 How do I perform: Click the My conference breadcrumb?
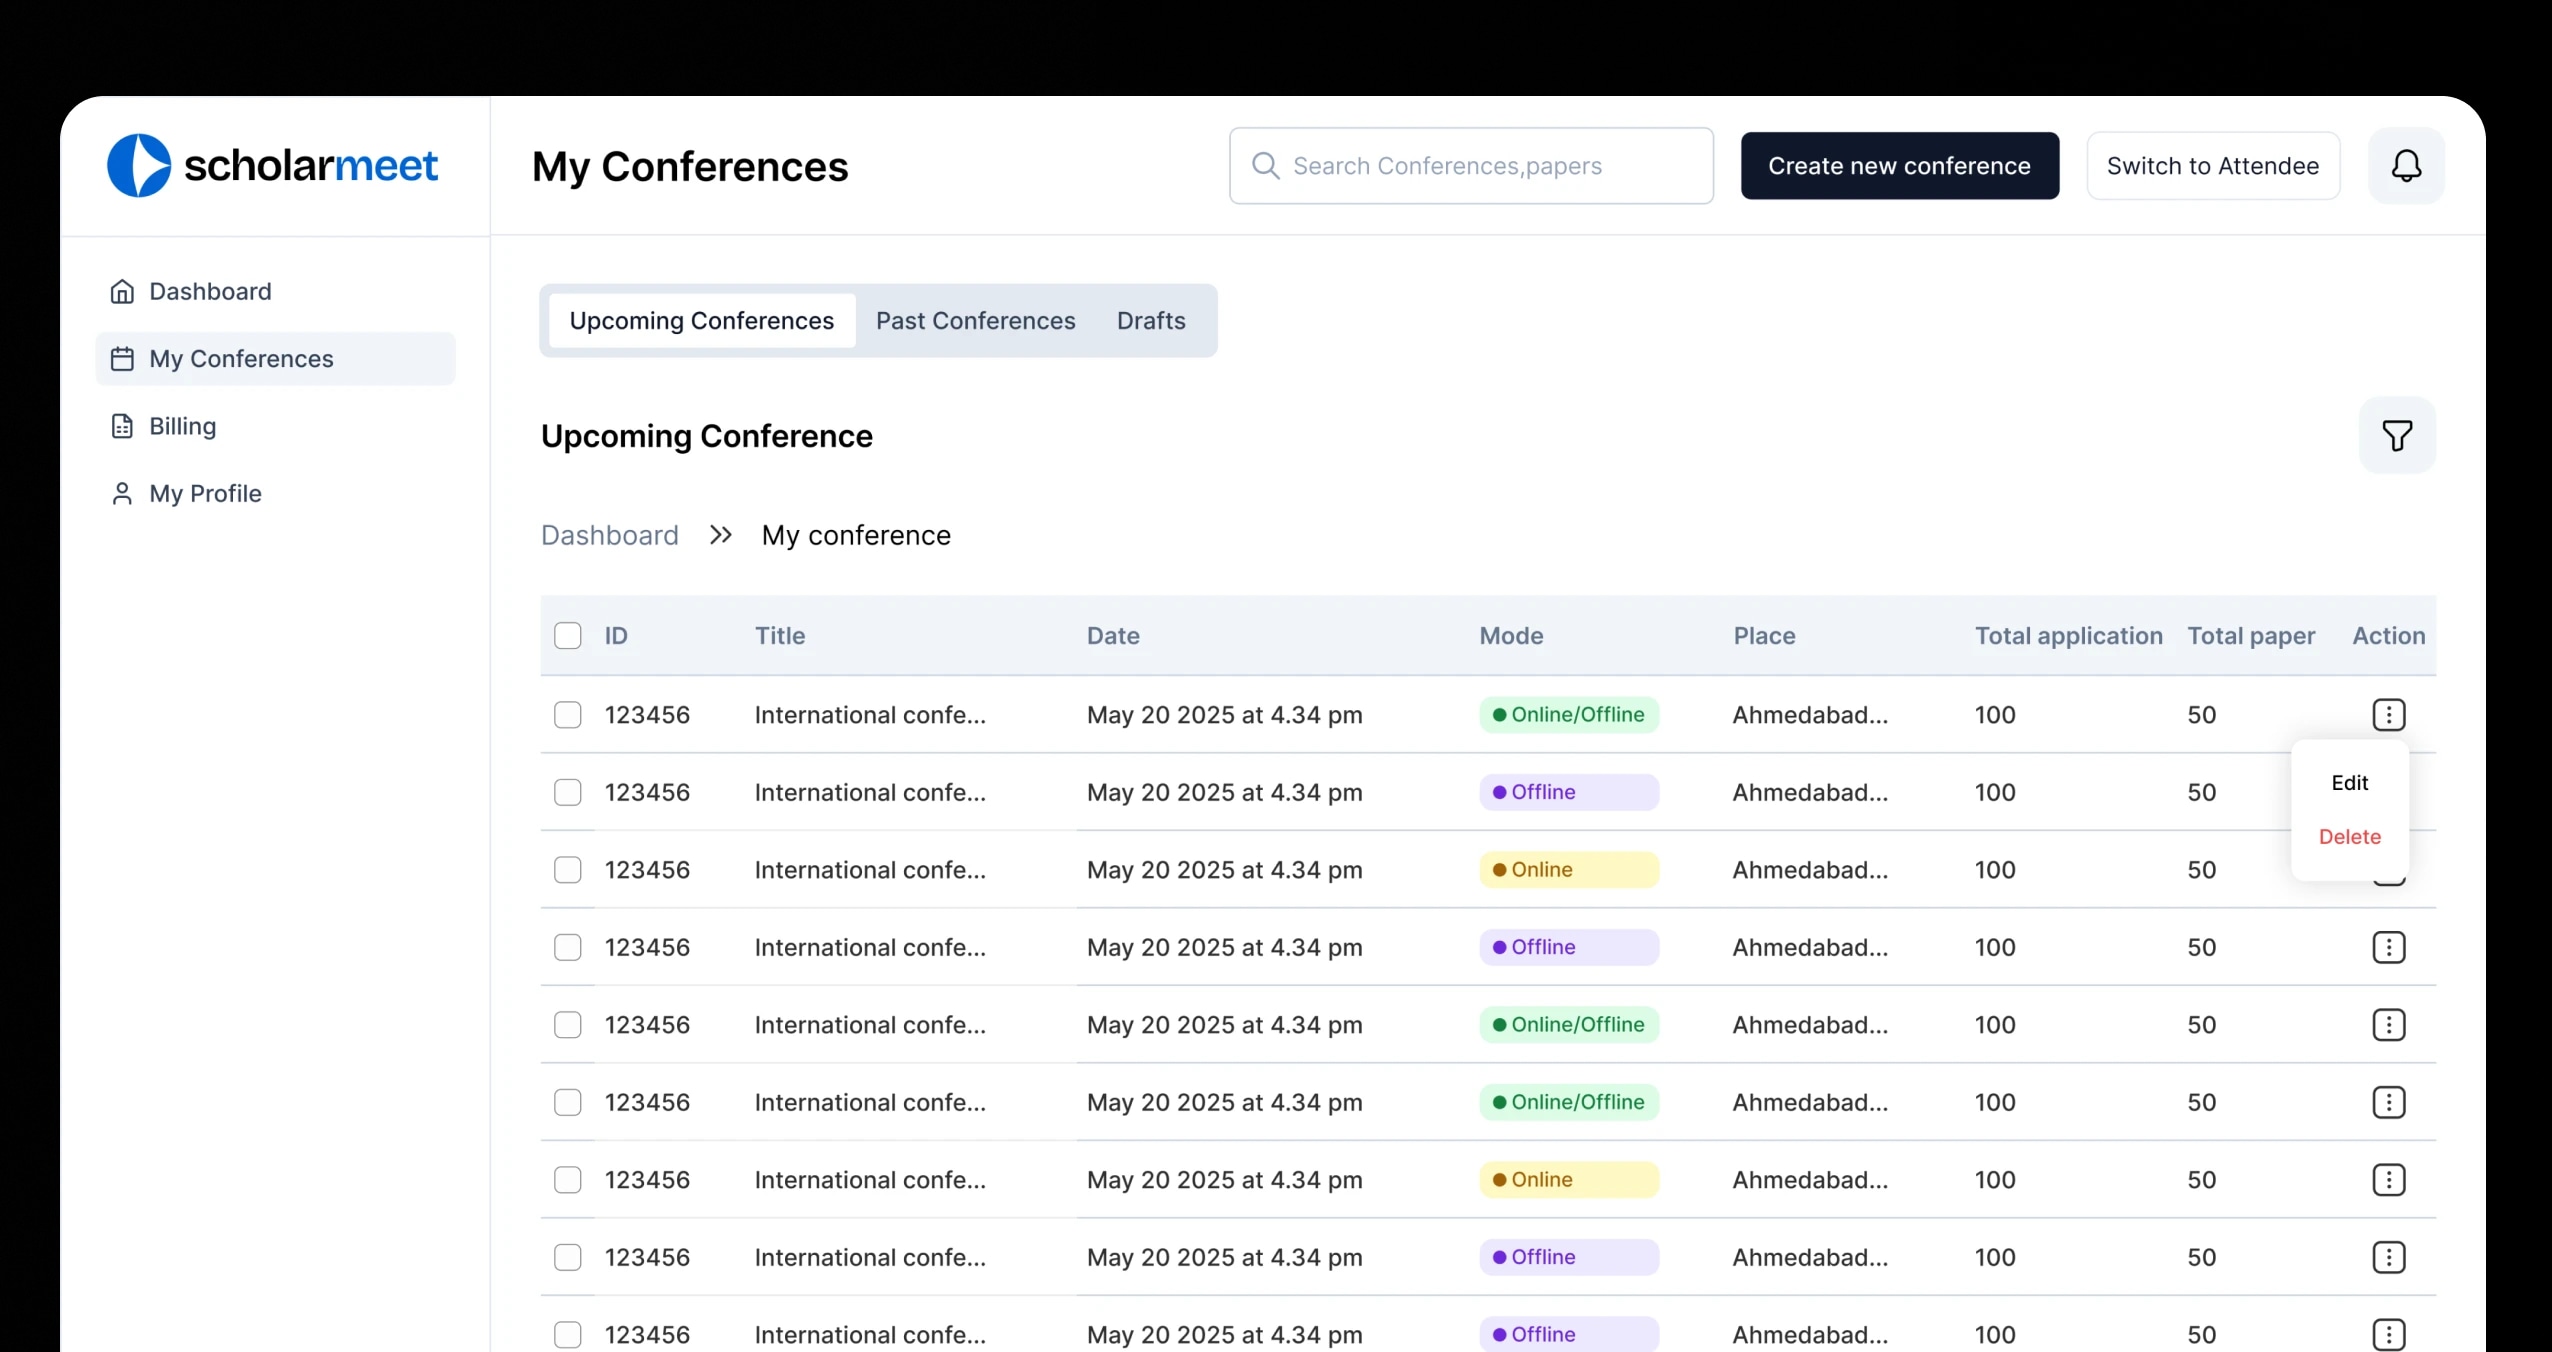click(x=856, y=535)
